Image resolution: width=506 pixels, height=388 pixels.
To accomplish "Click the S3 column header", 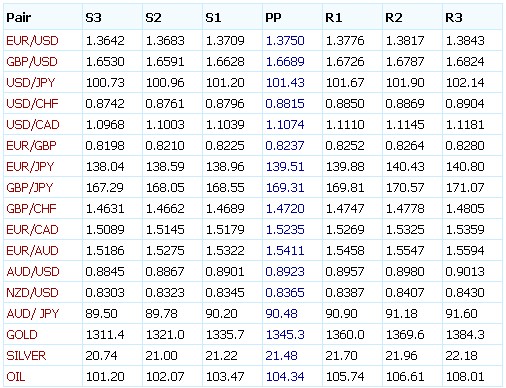I will (x=93, y=17).
